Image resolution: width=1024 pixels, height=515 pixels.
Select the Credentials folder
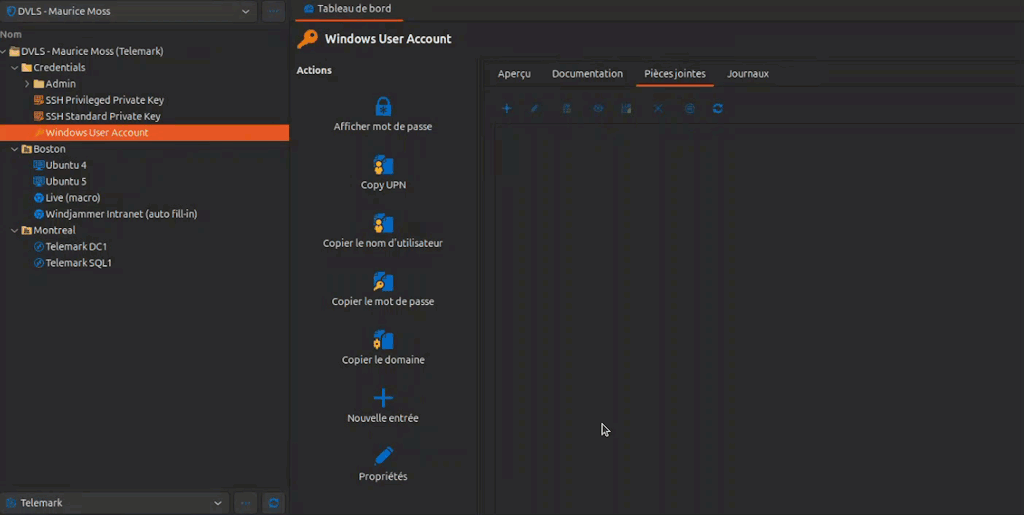(59, 67)
